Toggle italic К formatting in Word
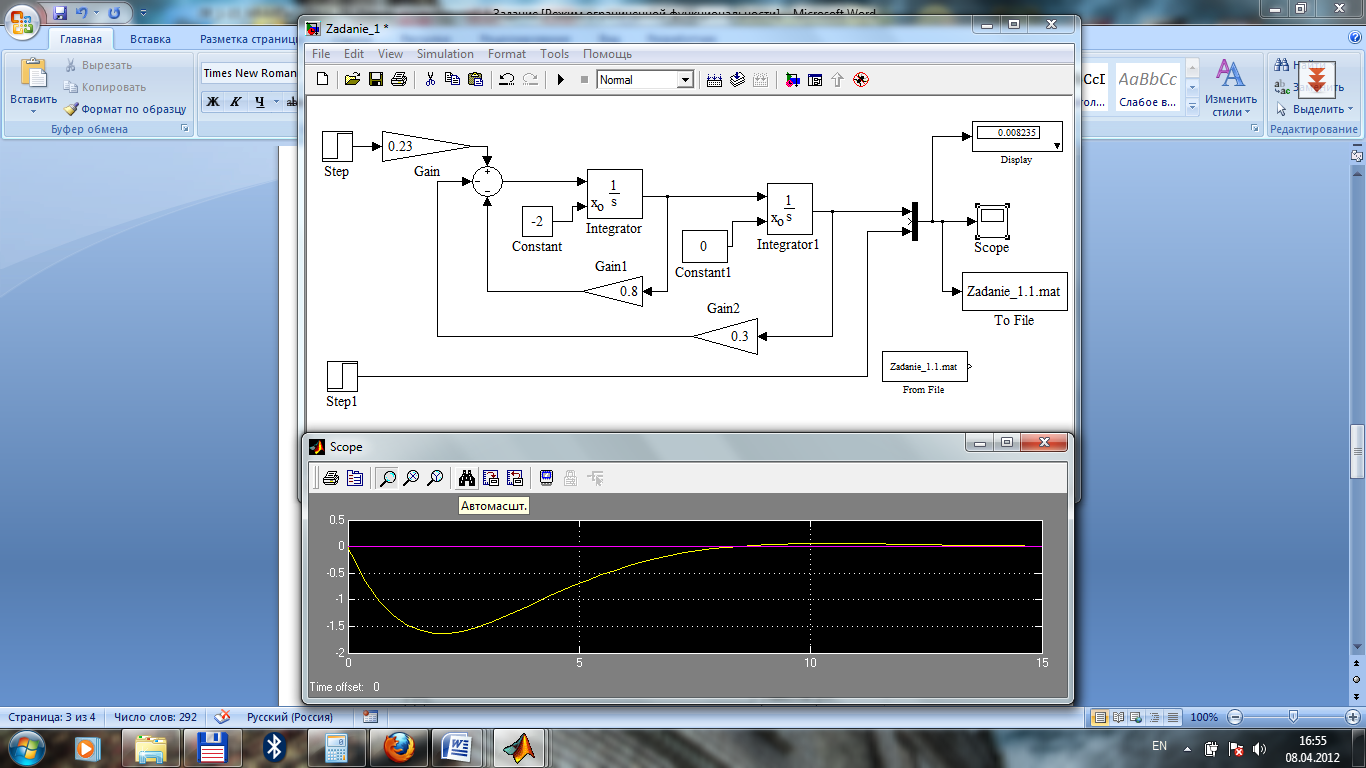 pyautogui.click(x=235, y=101)
